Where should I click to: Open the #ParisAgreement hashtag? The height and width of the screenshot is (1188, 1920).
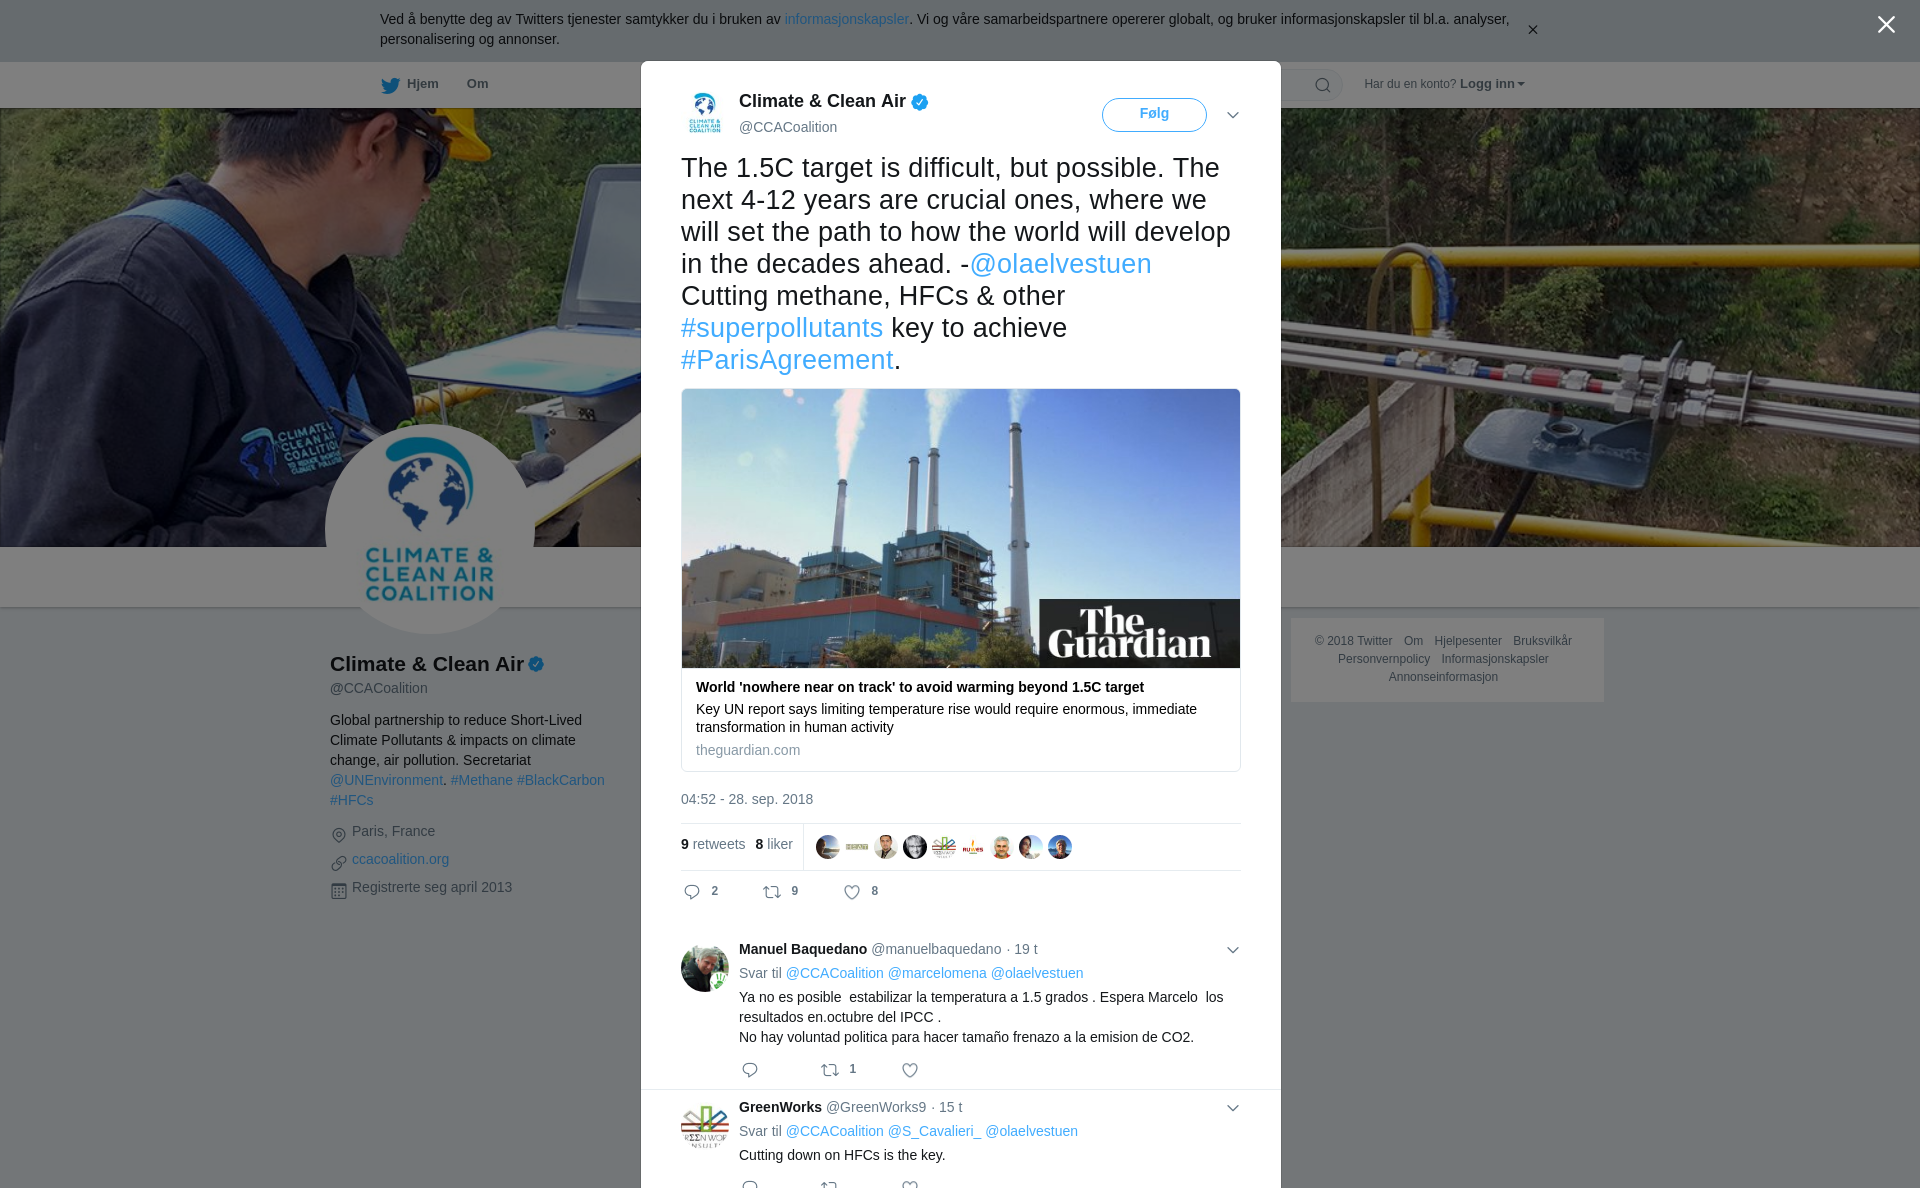pos(787,360)
